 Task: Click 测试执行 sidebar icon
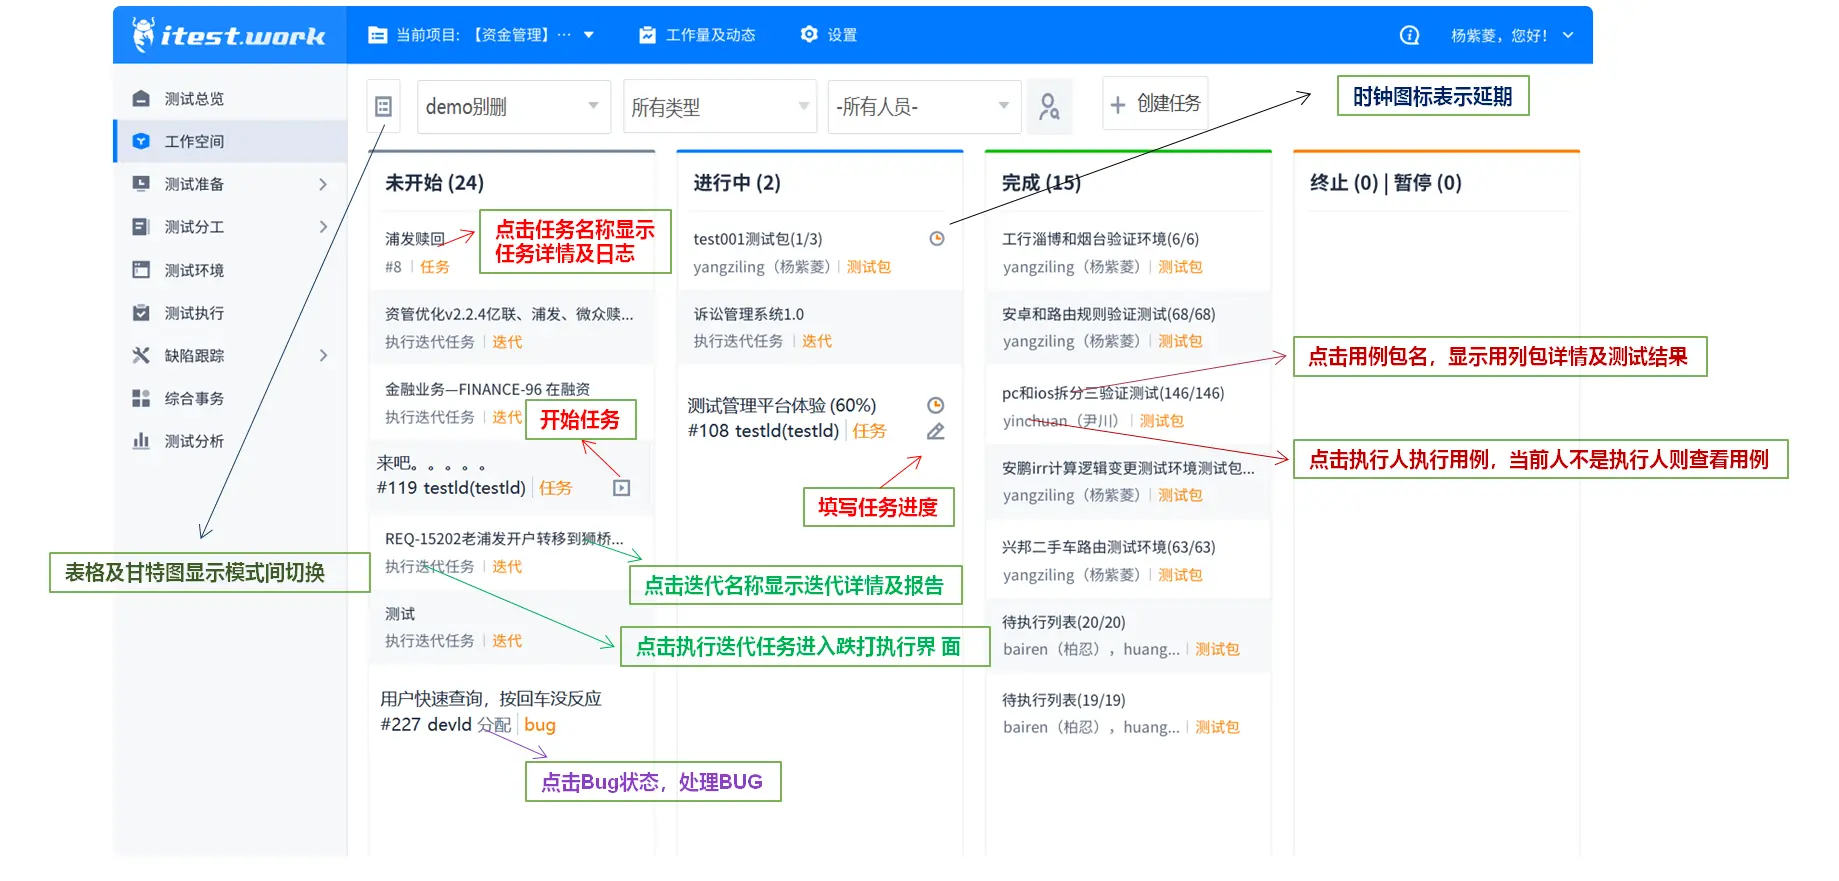click(x=141, y=313)
